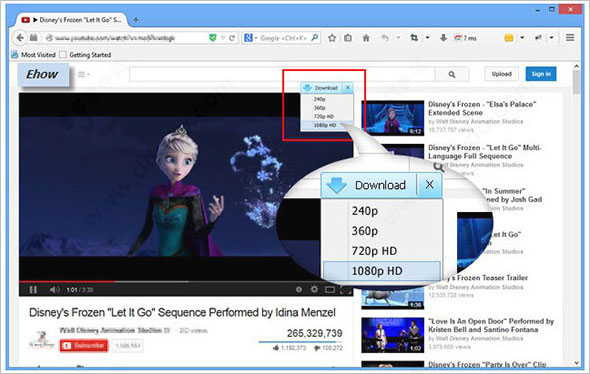Open a new tab with the plus button
Screen dimensions: 590x374
136,20
